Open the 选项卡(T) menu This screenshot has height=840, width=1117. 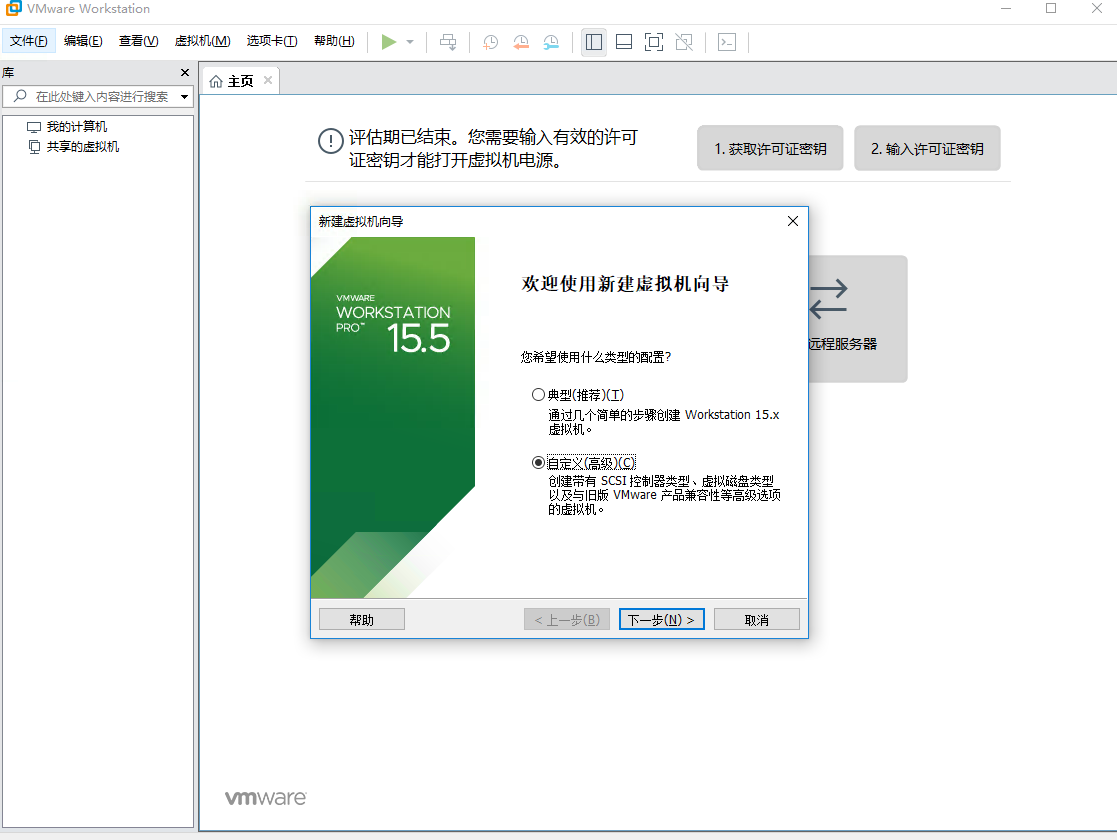coord(271,41)
